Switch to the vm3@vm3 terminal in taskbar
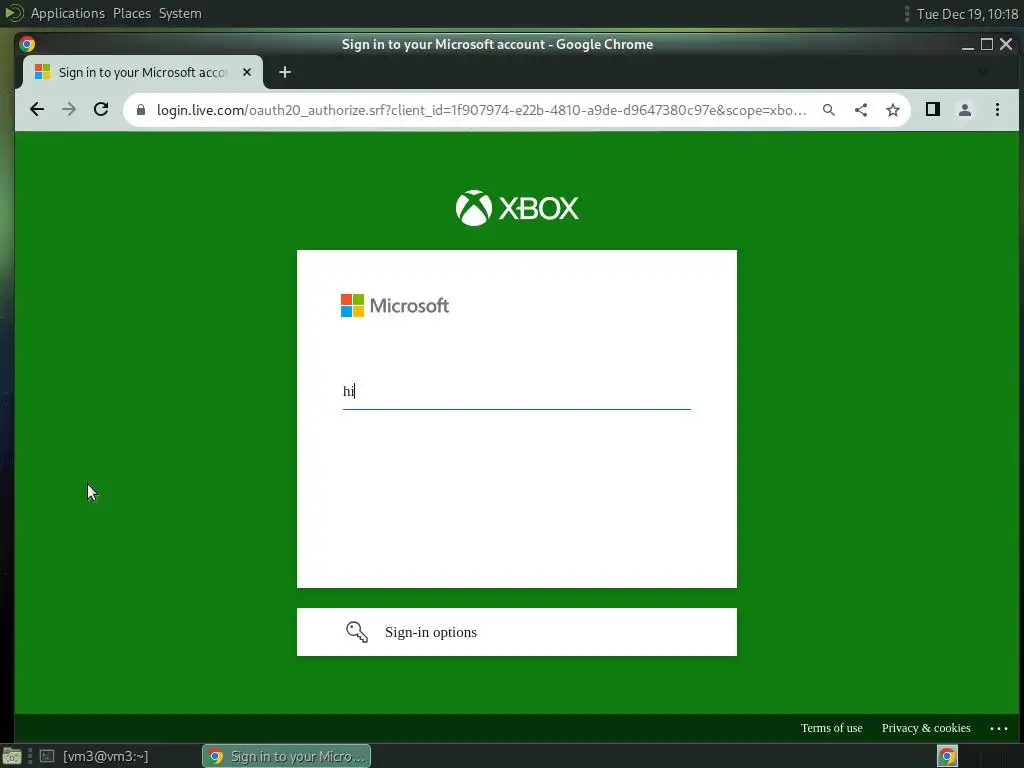The width and height of the screenshot is (1024, 768). (x=94, y=756)
